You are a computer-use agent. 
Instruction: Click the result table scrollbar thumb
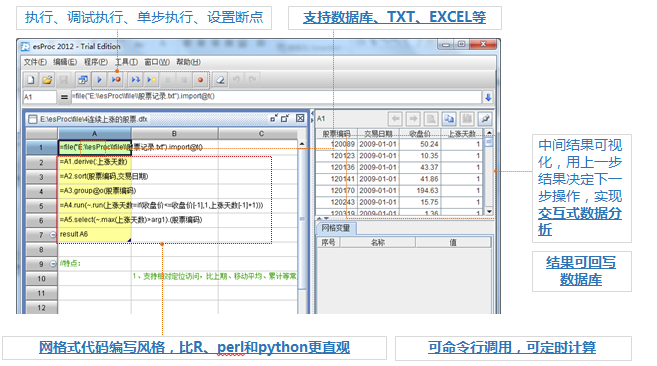click(x=489, y=142)
